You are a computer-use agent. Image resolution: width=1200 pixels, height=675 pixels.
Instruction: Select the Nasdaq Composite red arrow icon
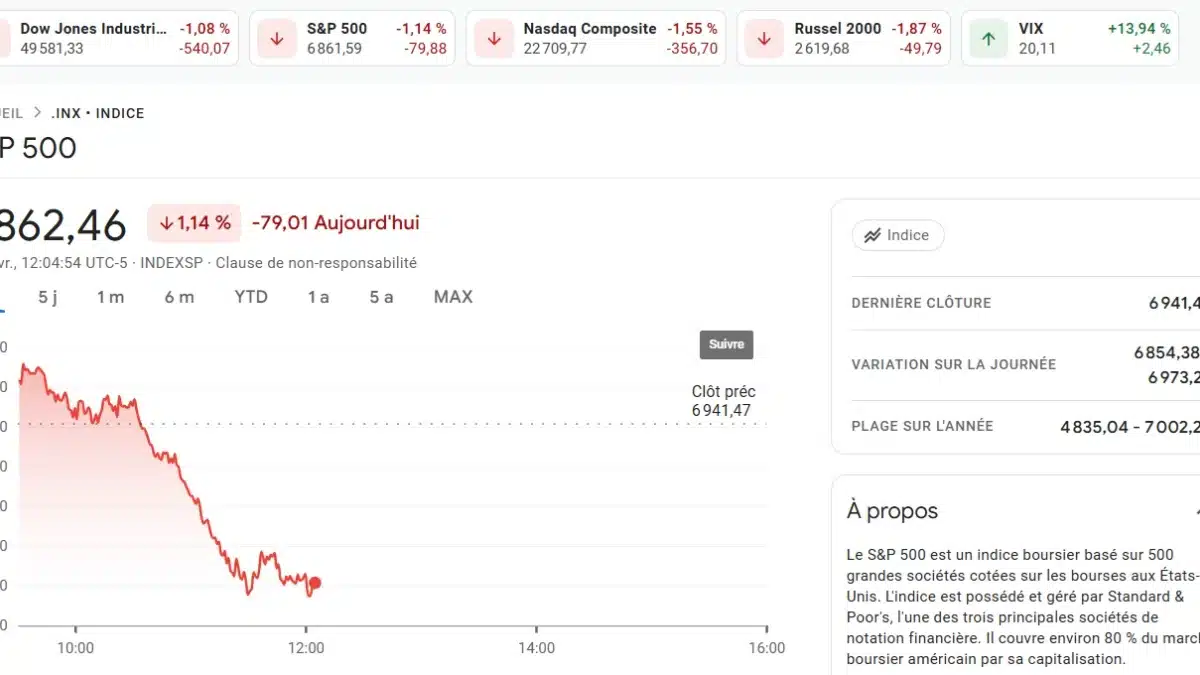point(492,37)
